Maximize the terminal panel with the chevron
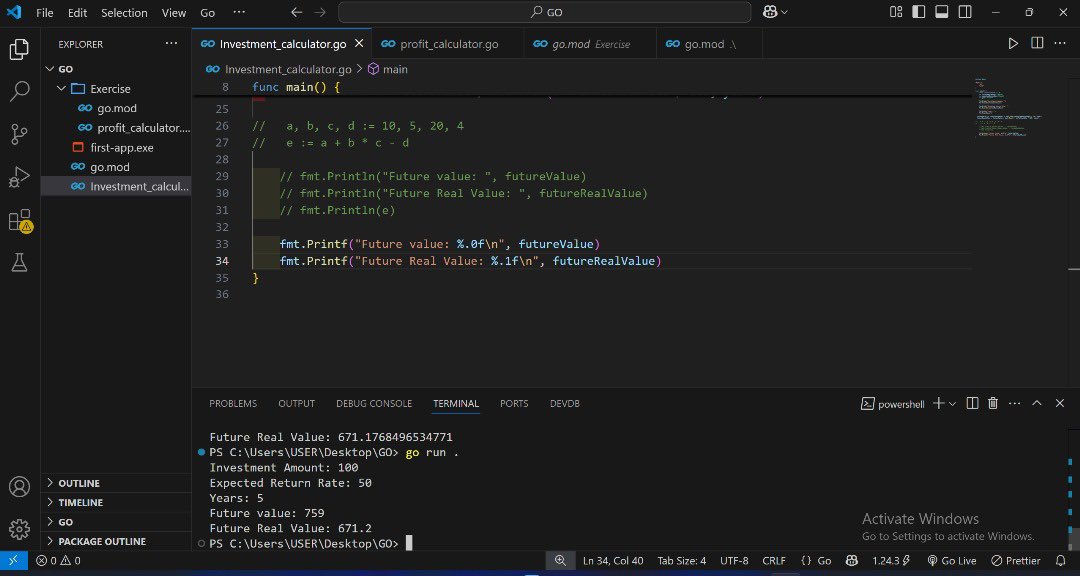1080x576 pixels. 1037,403
